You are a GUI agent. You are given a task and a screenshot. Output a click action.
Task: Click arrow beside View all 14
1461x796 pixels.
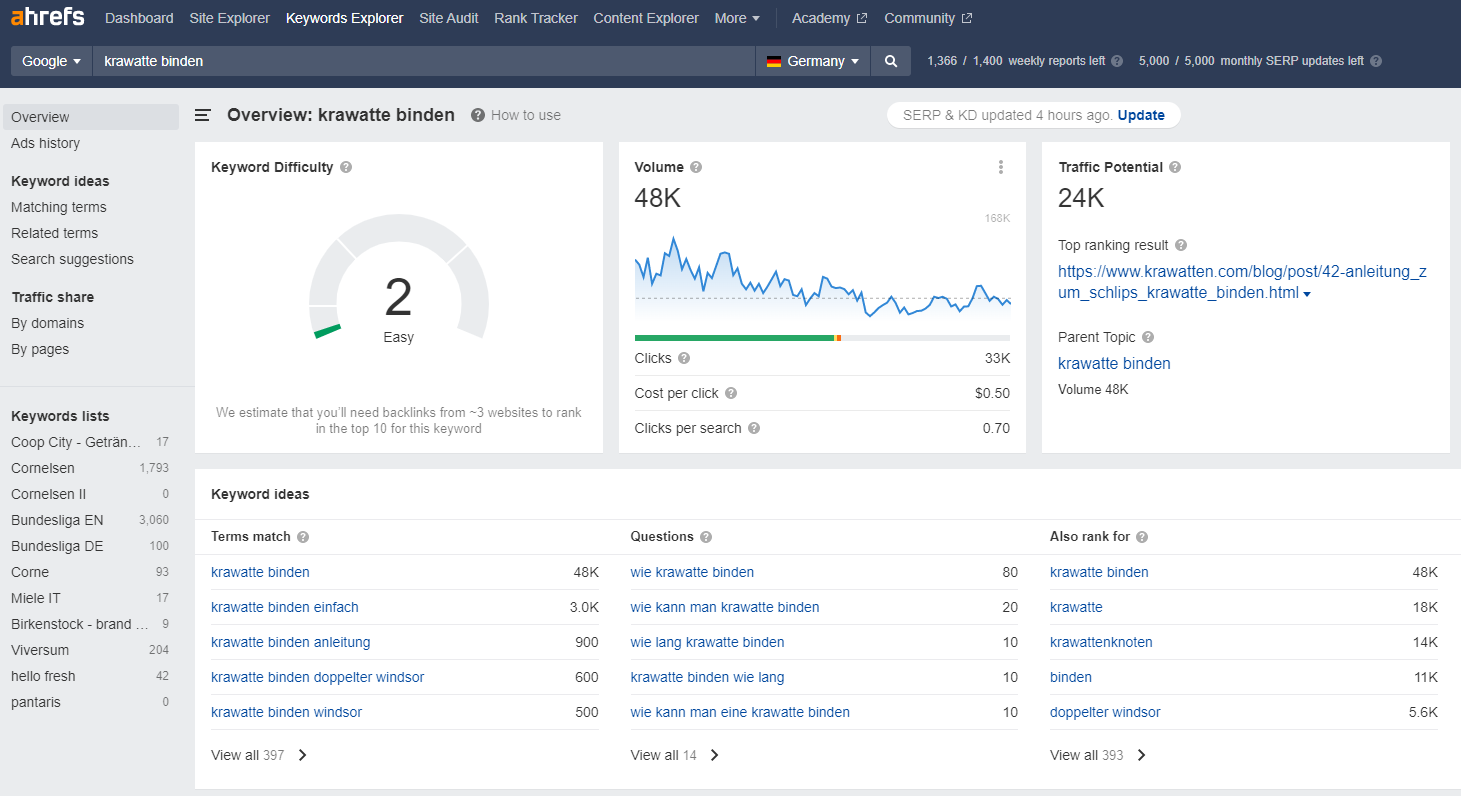[715, 755]
